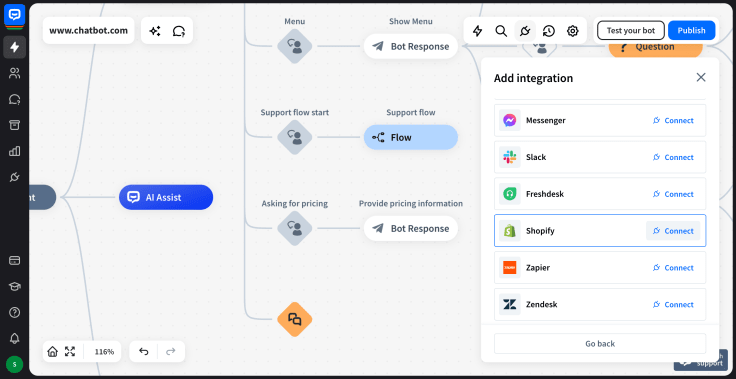Click the Messenger label text
736x379 pixels.
545,120
